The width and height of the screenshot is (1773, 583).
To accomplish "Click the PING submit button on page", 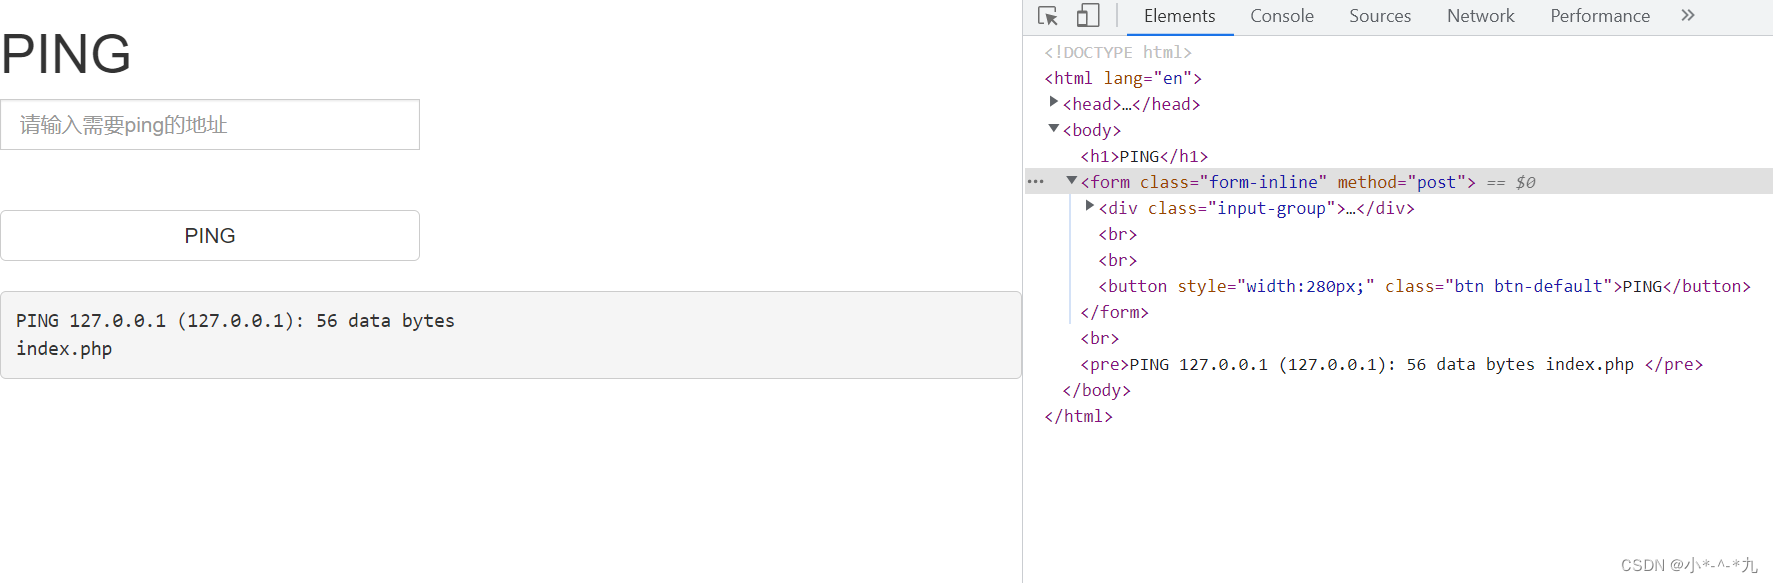I will tap(210, 236).
